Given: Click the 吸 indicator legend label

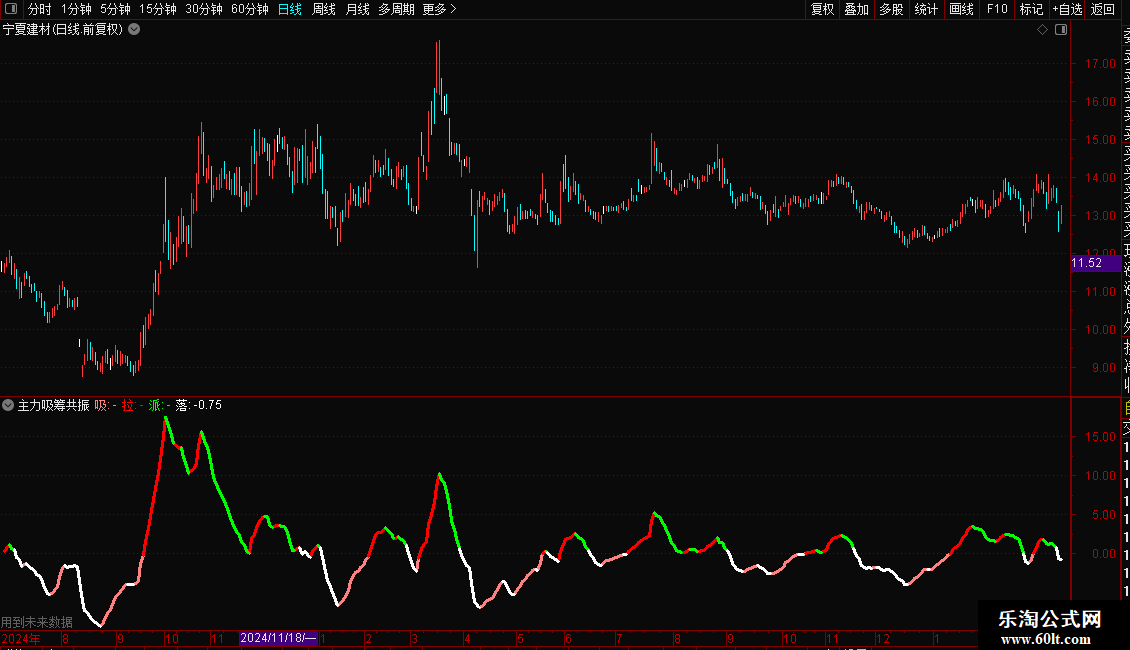Looking at the screenshot, I should pos(105,406).
